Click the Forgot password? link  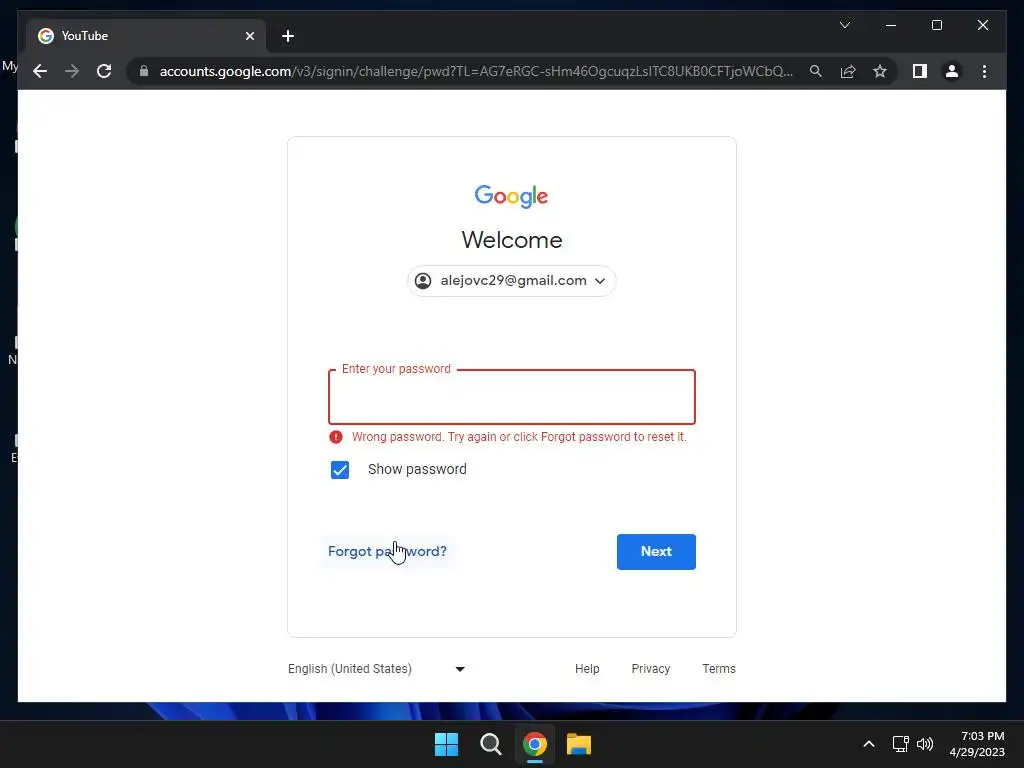[387, 551]
